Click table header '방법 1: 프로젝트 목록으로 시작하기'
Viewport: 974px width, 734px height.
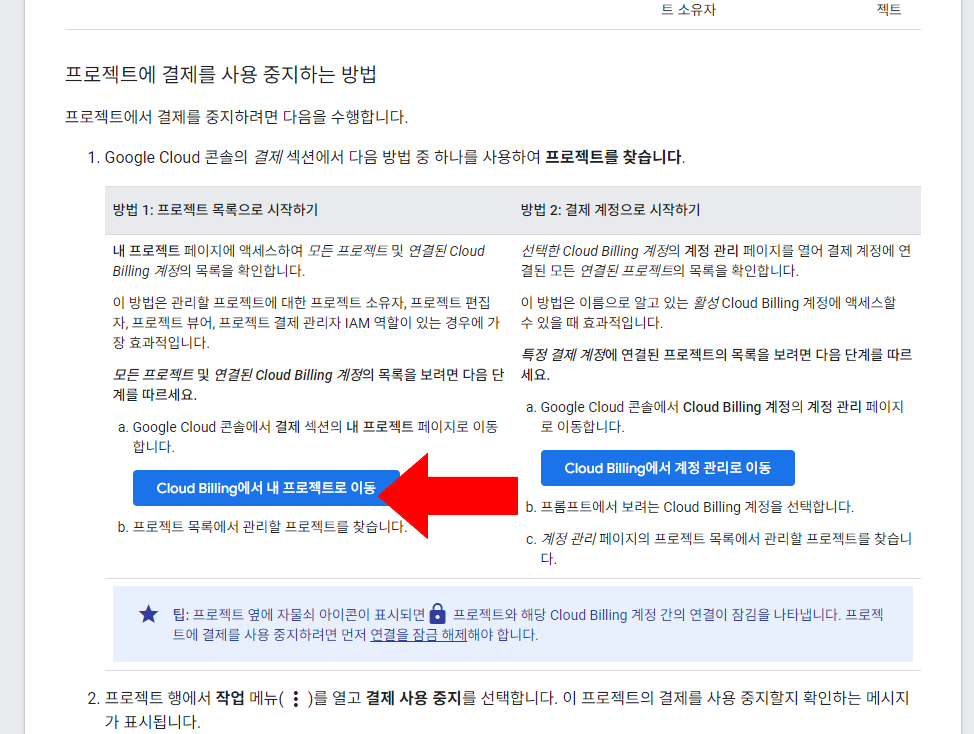click(215, 210)
